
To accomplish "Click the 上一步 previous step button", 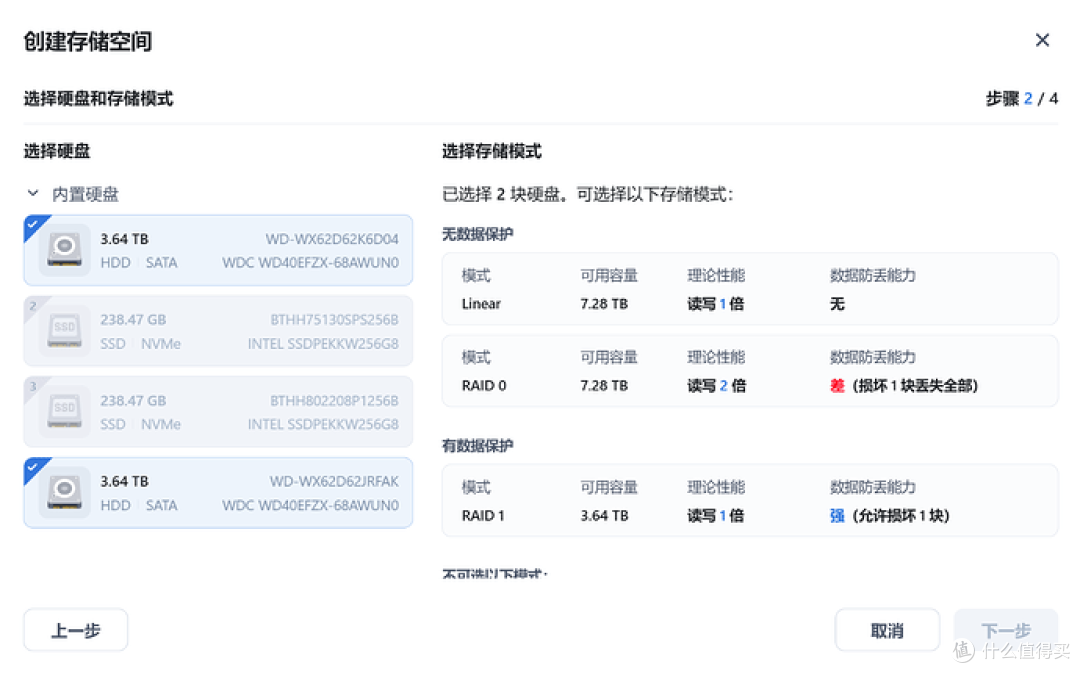I will coord(75,629).
